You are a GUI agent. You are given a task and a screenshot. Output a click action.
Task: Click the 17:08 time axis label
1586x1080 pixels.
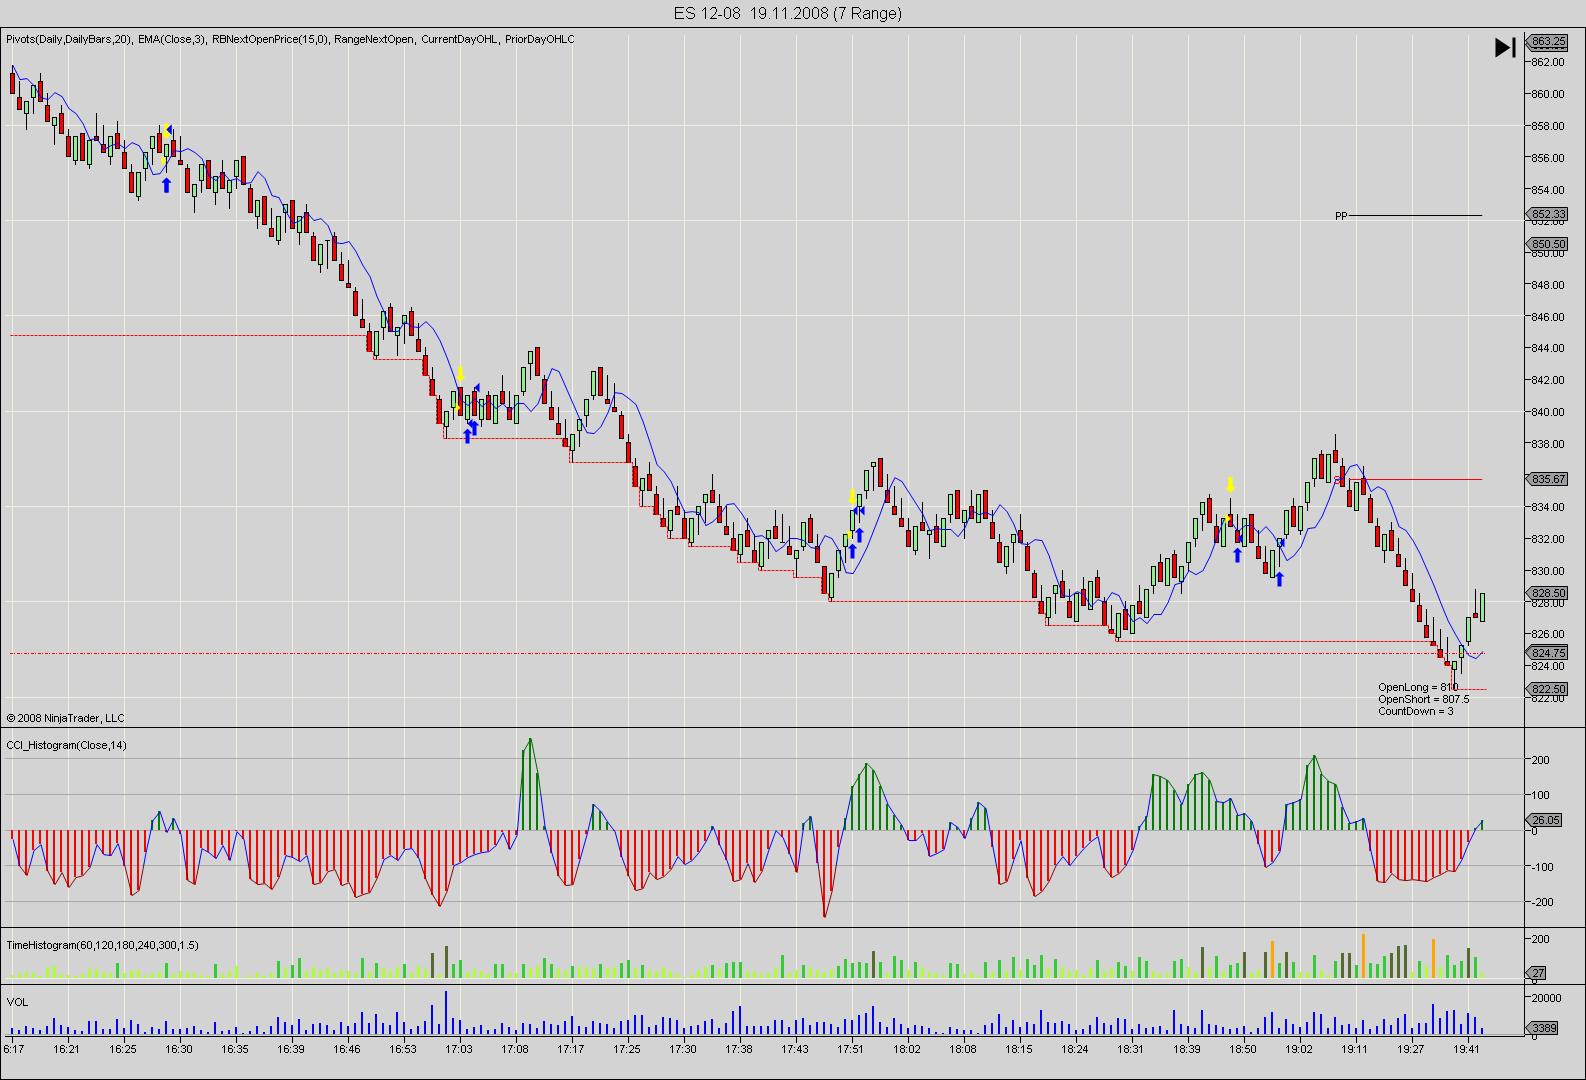click(515, 1049)
